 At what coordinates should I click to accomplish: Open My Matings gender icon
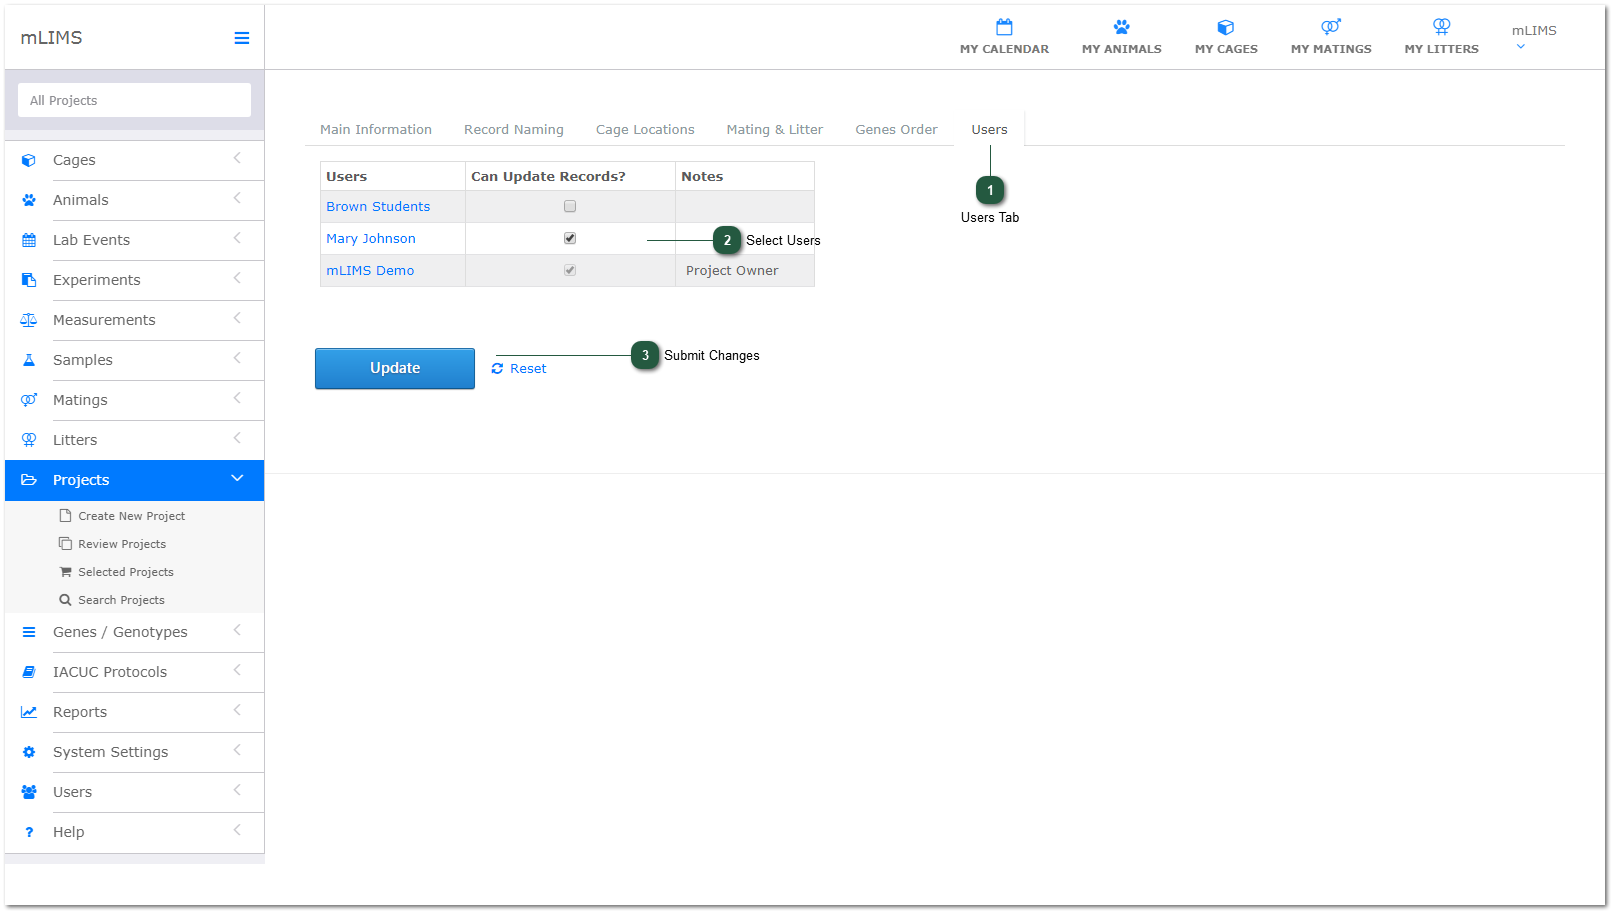click(x=1331, y=27)
